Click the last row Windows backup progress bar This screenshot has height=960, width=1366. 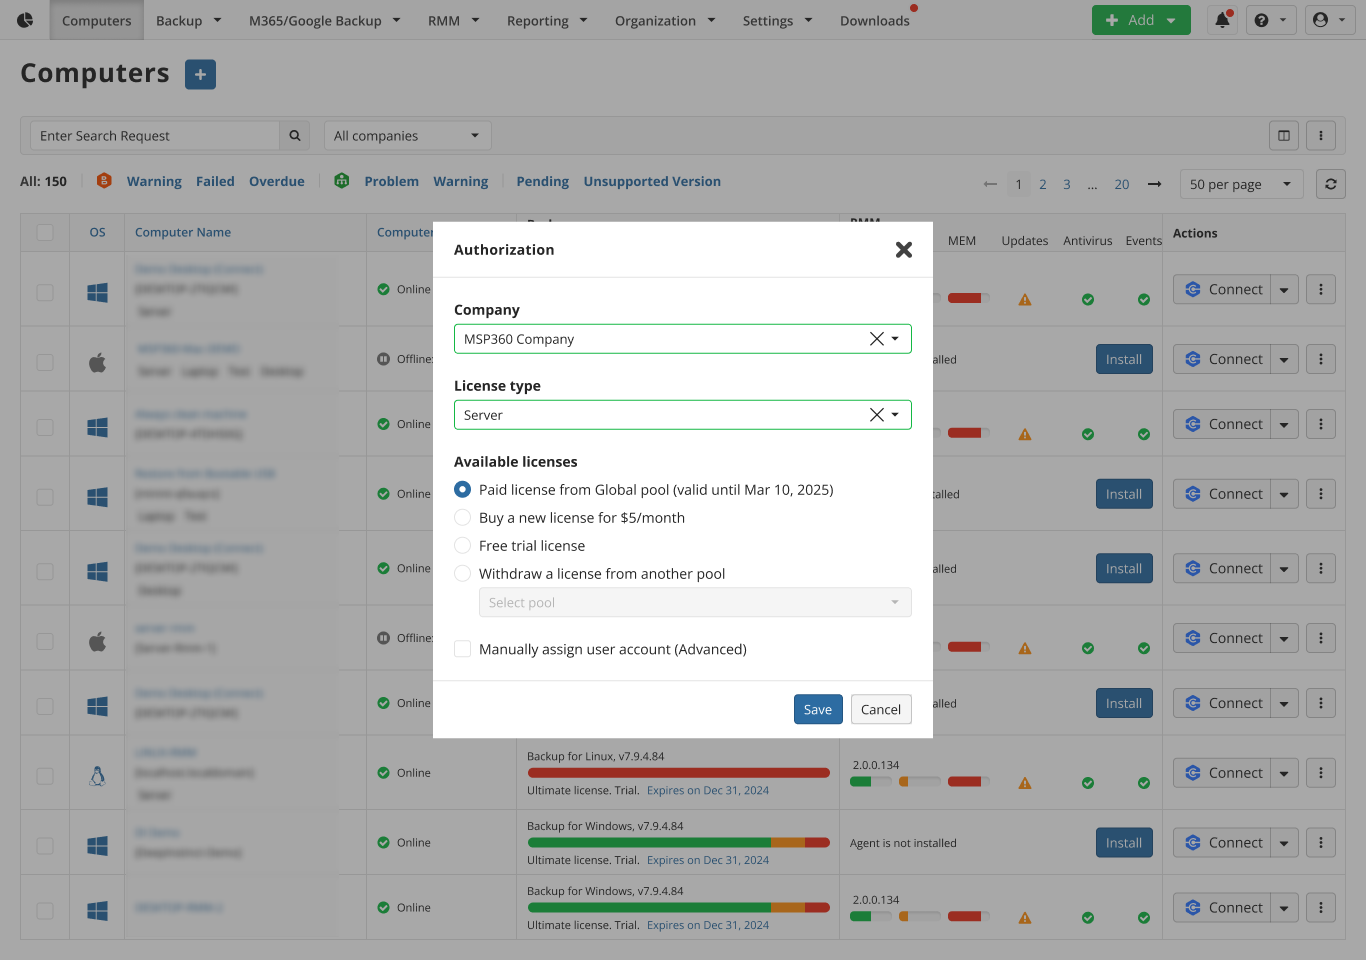(678, 908)
